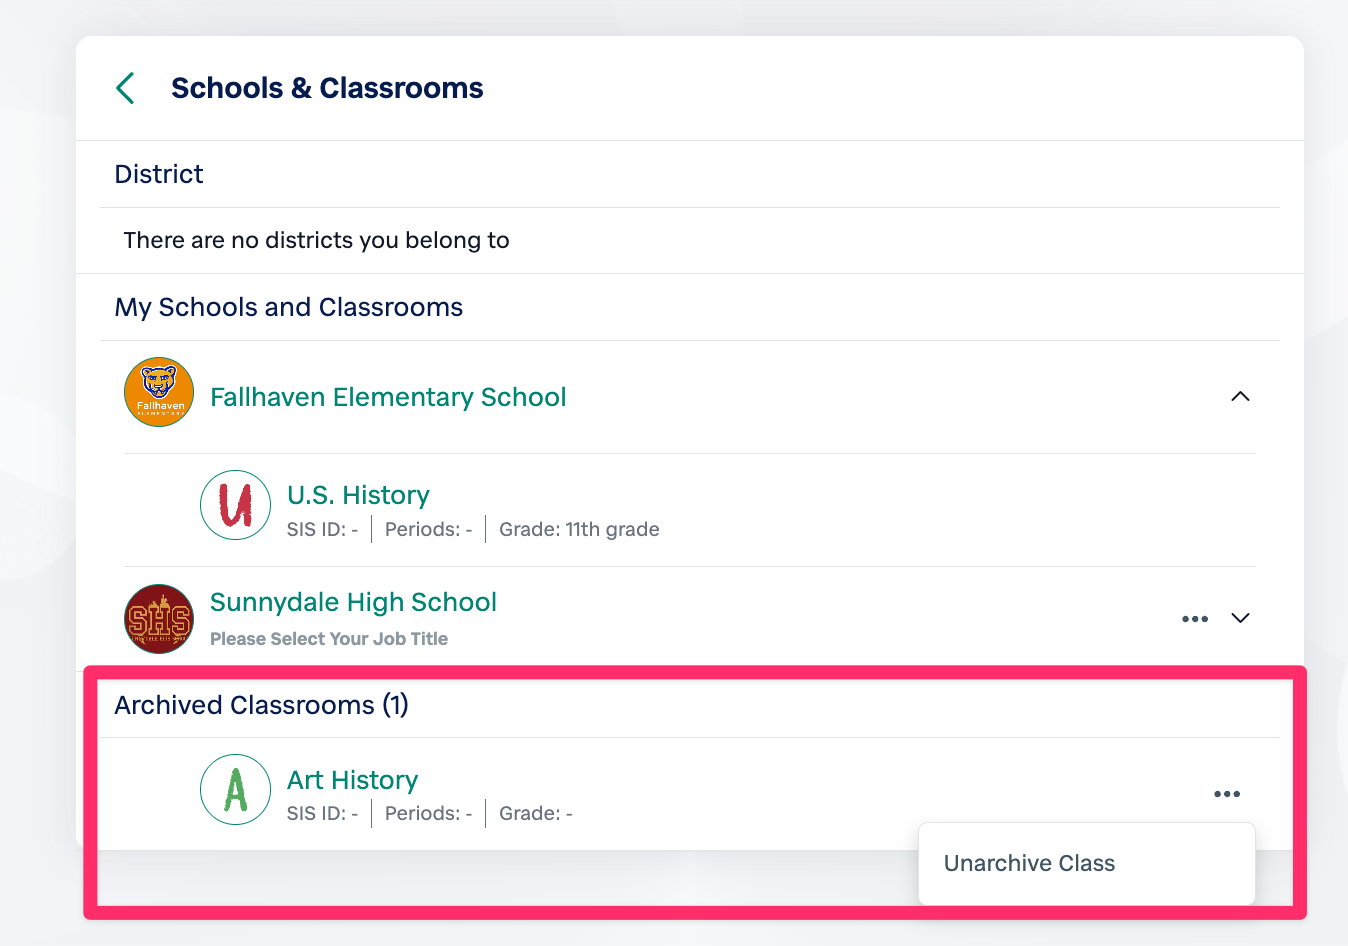
Task: Collapse the Fallhaven Elementary School section
Action: [x=1240, y=397]
